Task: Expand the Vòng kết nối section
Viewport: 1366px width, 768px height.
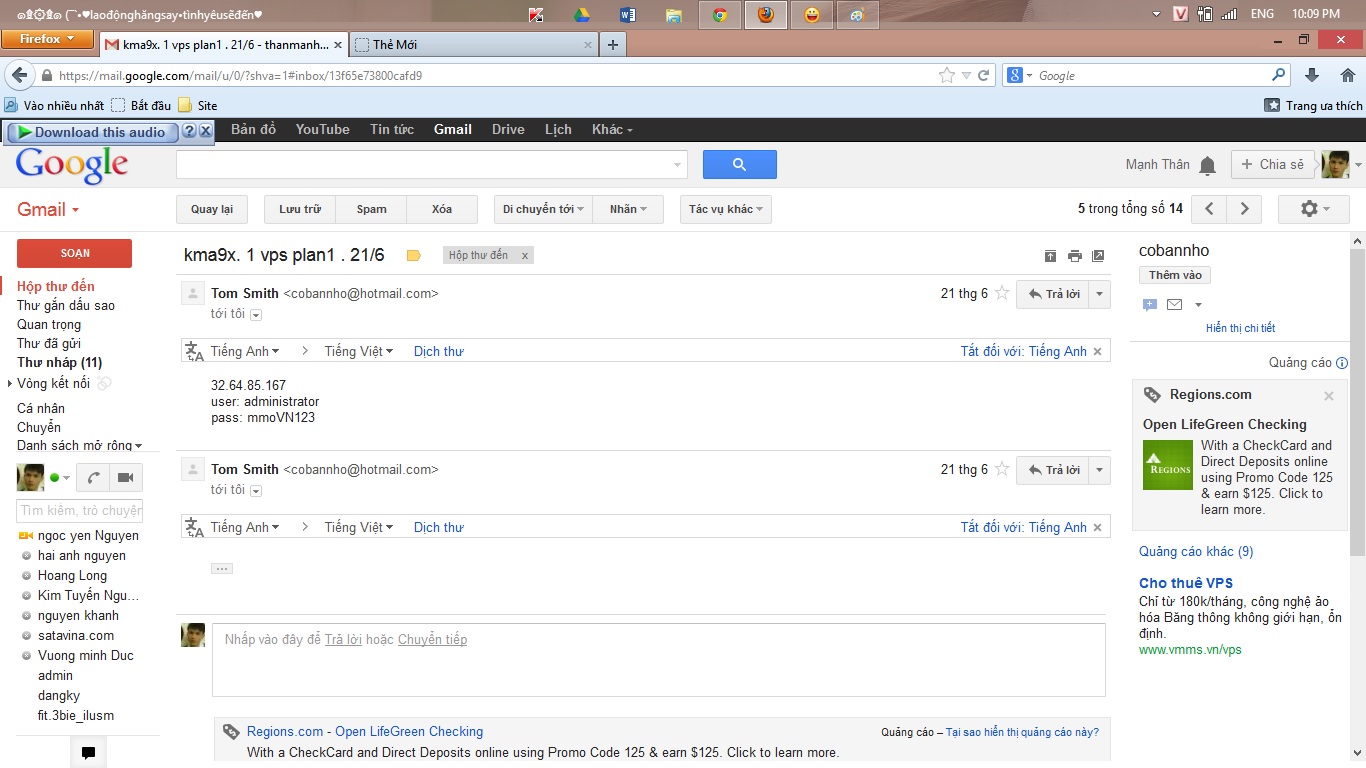Action: 10,383
